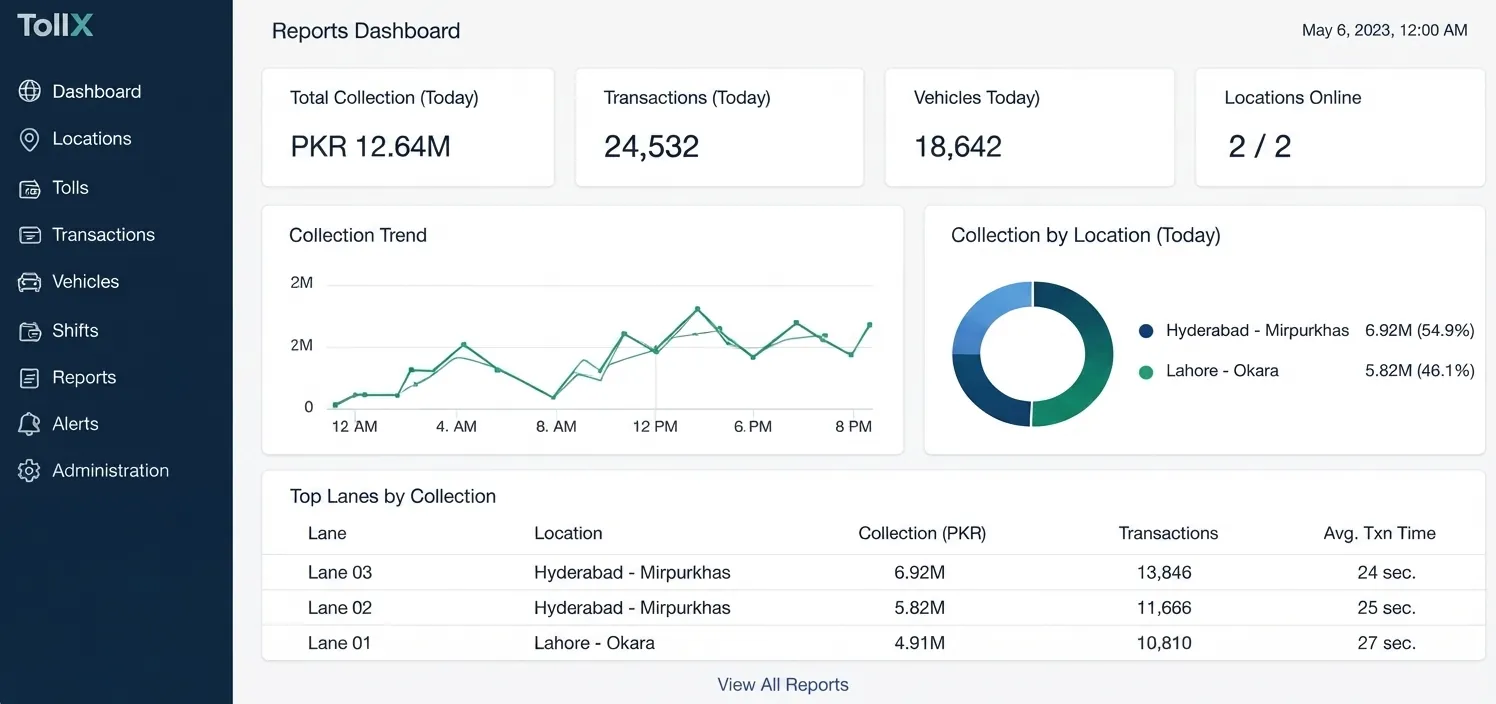Open Vehicles from the sidebar
This screenshot has width=1496, height=704.
point(86,282)
